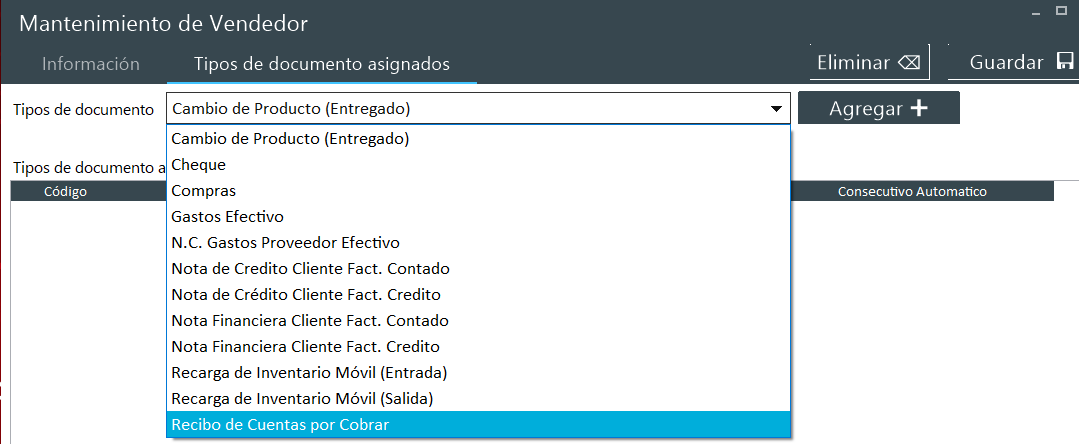
Task: Open Tipos de documento asignados tab
Action: click(x=322, y=64)
